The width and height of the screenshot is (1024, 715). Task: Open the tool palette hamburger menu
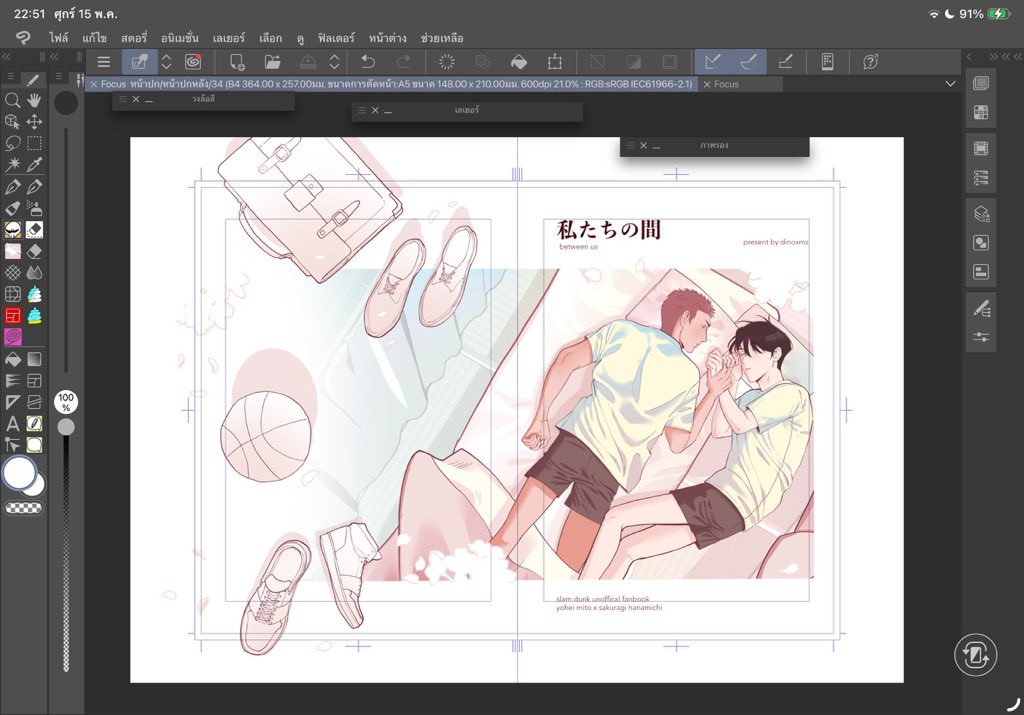tap(10, 77)
